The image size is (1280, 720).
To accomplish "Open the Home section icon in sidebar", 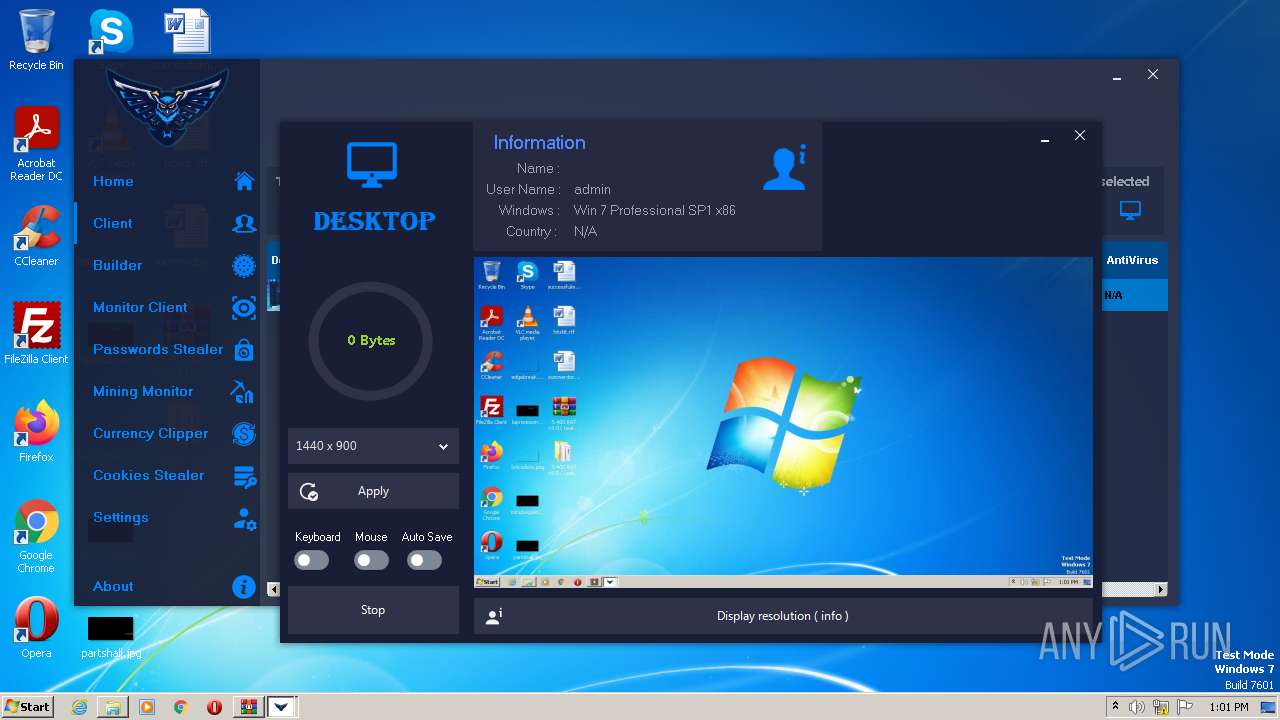I will (x=244, y=181).
